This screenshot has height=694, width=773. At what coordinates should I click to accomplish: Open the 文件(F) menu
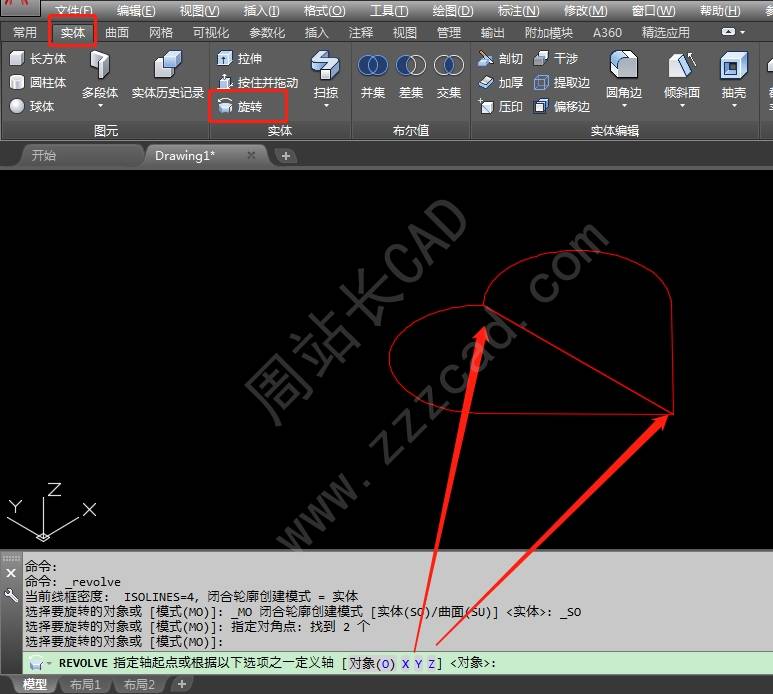coord(74,10)
